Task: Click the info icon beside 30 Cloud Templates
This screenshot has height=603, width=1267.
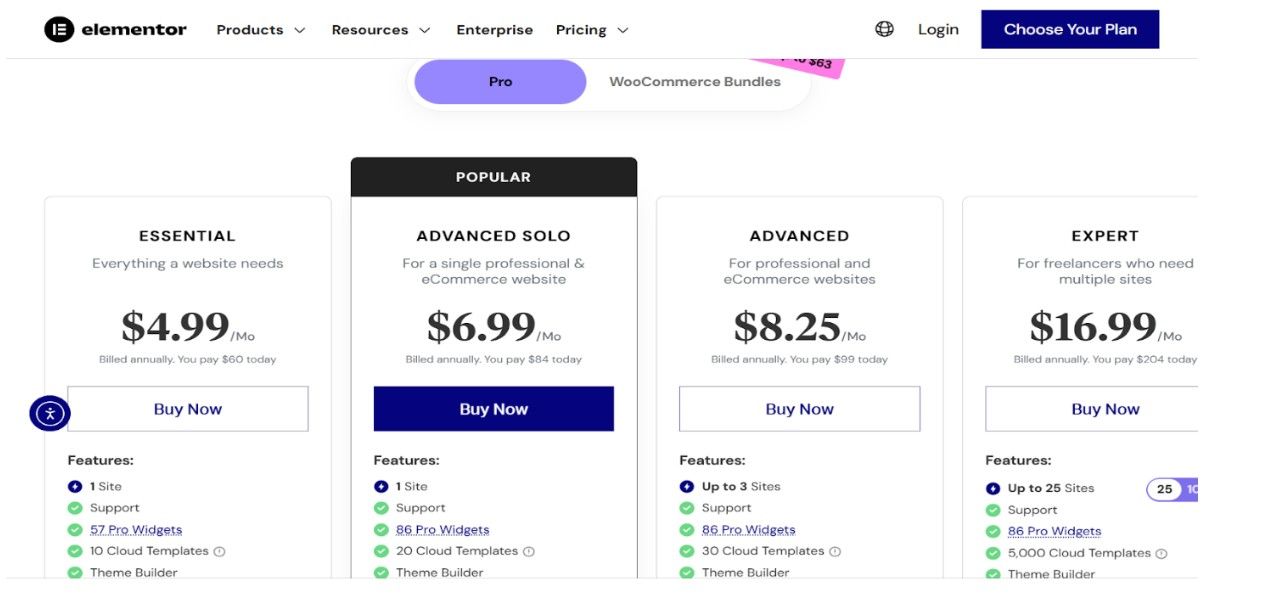Action: 837,550
